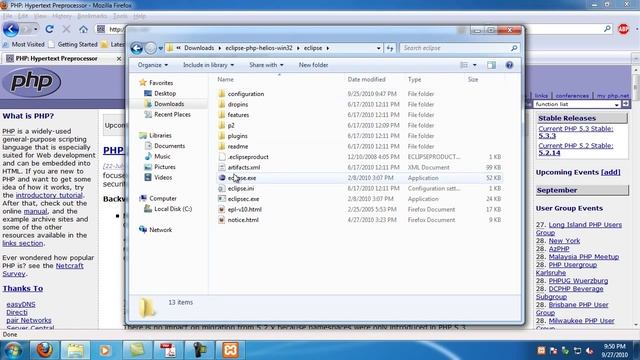Select Favorites in navigation pane

161,83
